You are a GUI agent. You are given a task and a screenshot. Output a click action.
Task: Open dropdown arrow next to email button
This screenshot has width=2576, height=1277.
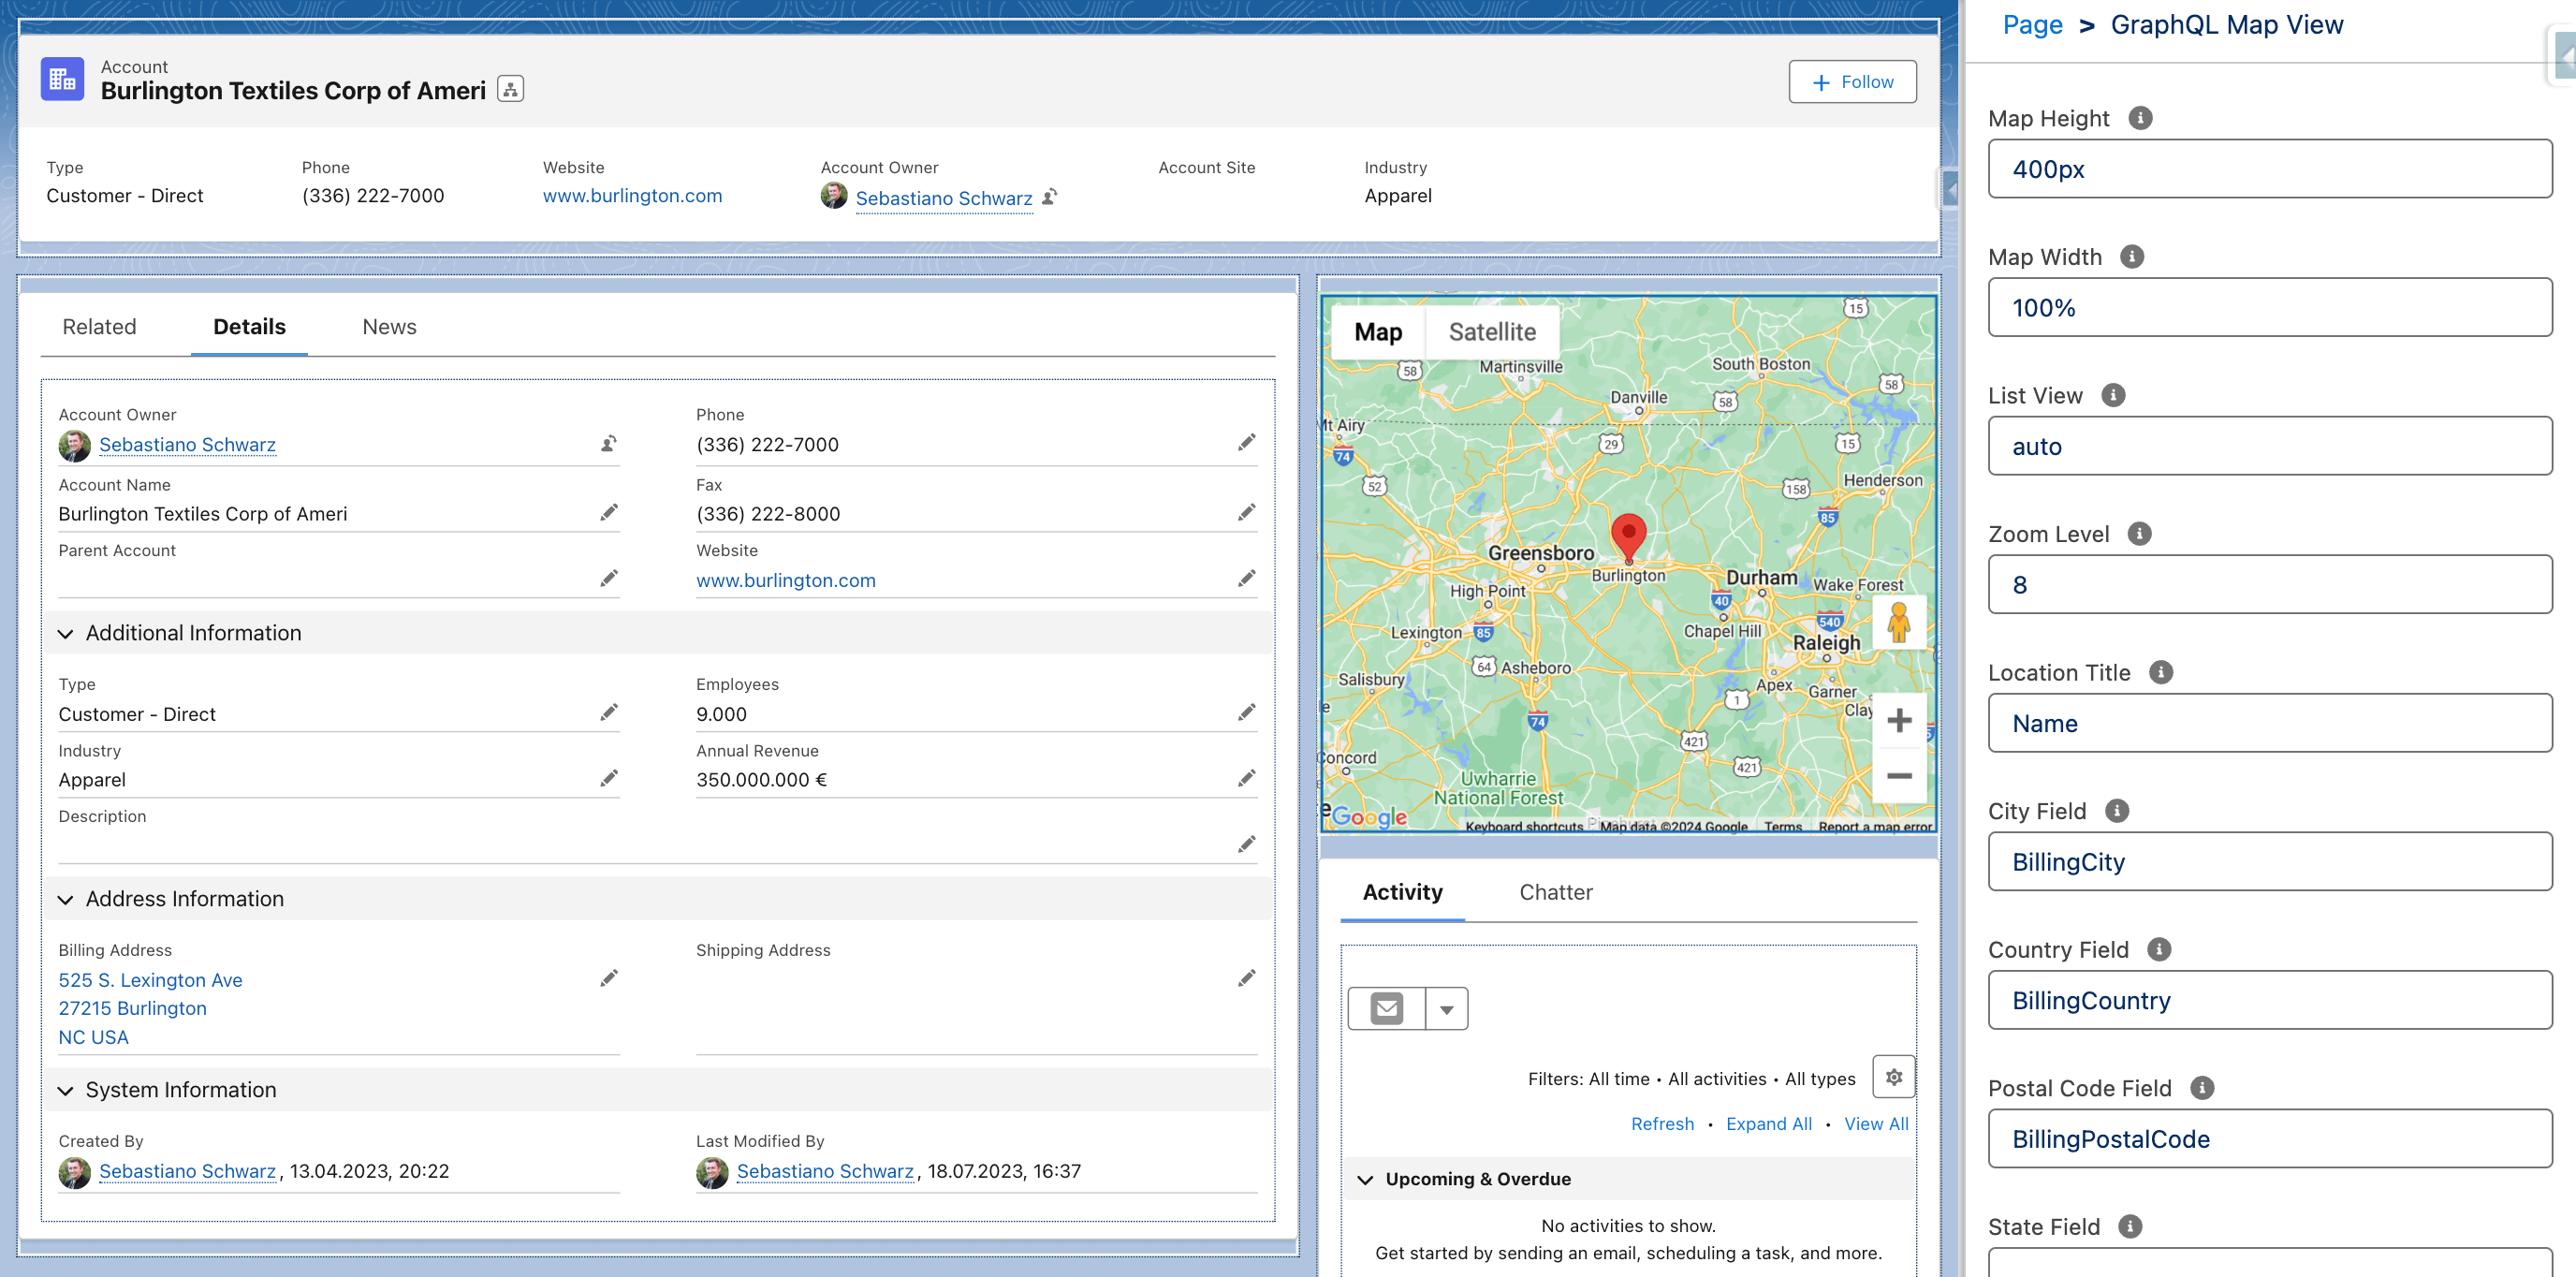(1446, 1008)
